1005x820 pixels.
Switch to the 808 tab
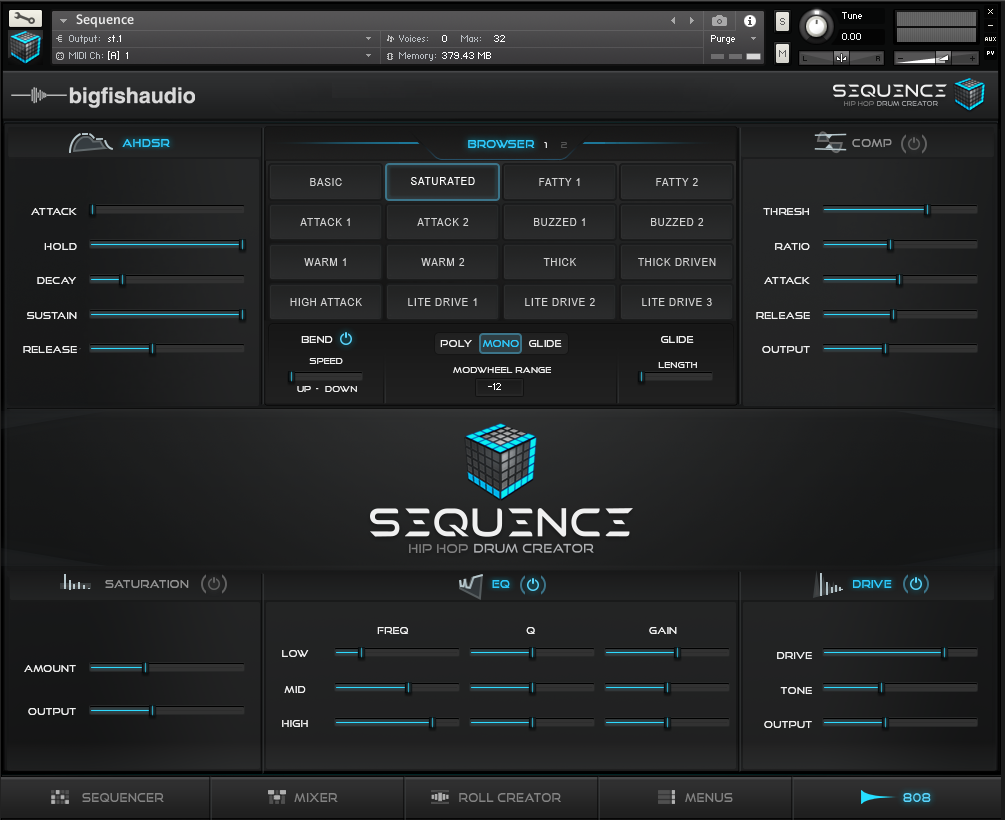coord(895,798)
